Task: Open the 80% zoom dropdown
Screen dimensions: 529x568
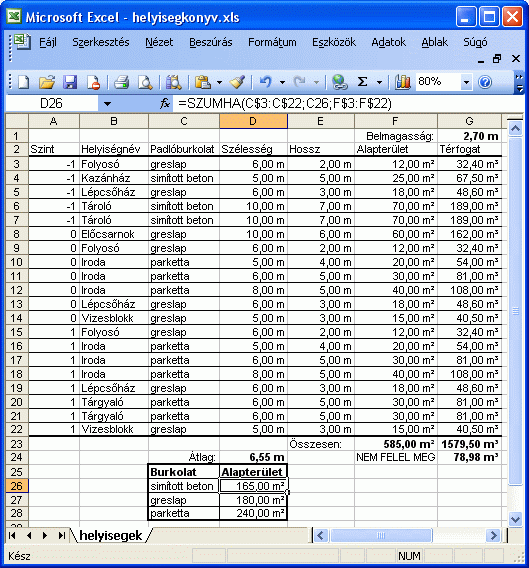Action: pyautogui.click(x=466, y=82)
